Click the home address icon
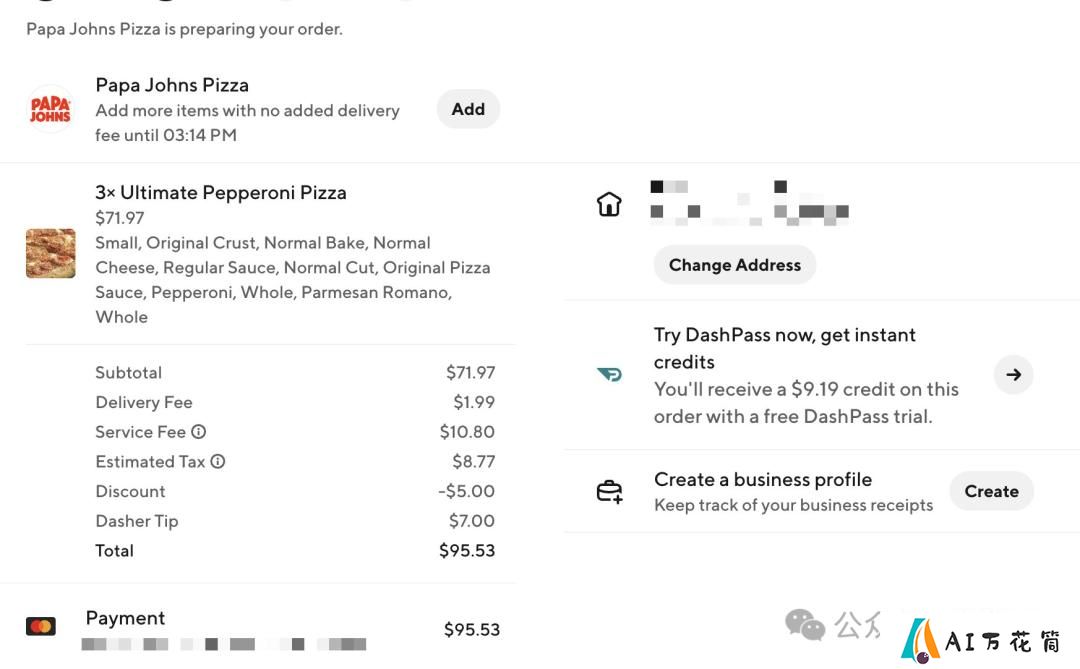 (609, 204)
